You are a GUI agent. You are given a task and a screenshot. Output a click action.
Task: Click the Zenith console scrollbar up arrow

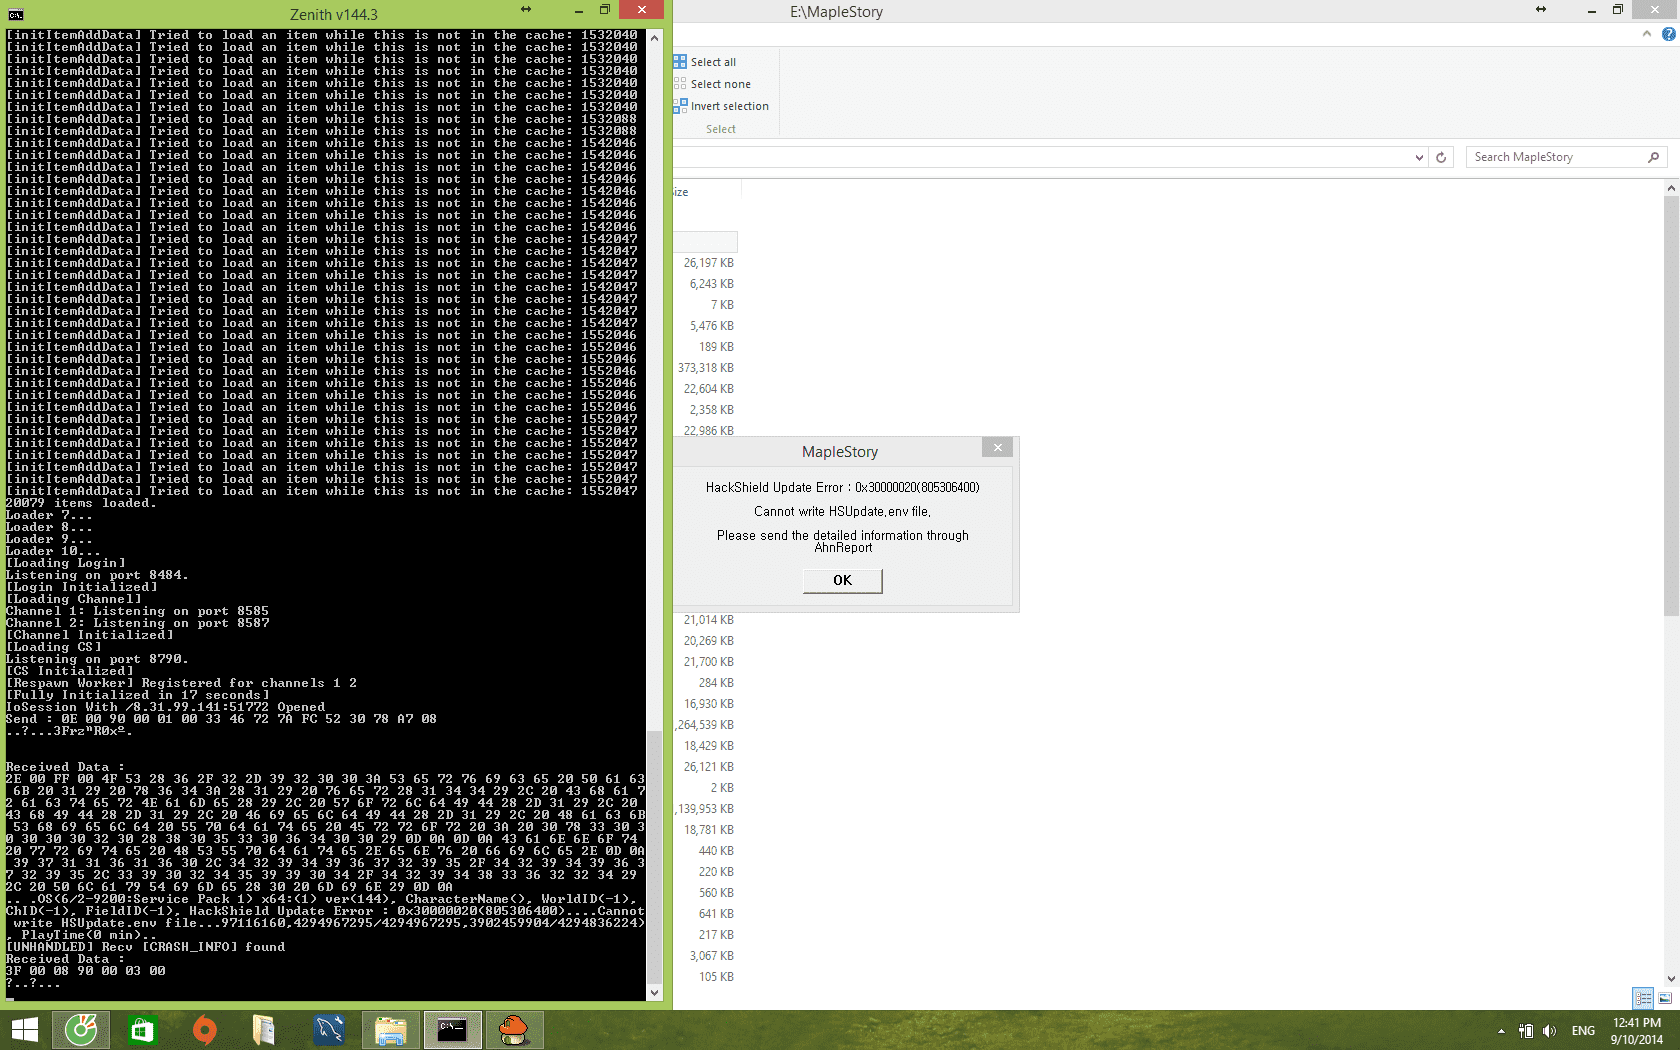(654, 37)
